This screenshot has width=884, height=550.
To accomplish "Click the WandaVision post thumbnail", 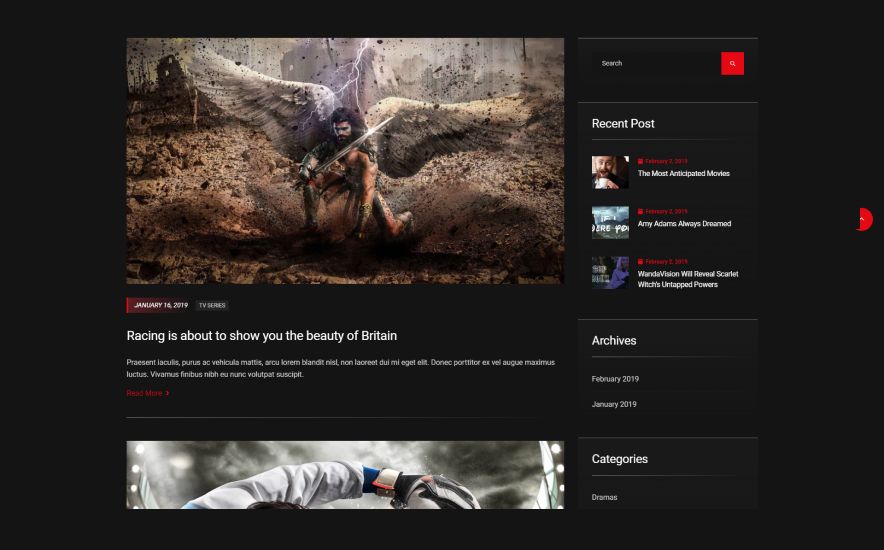I will click(610, 273).
